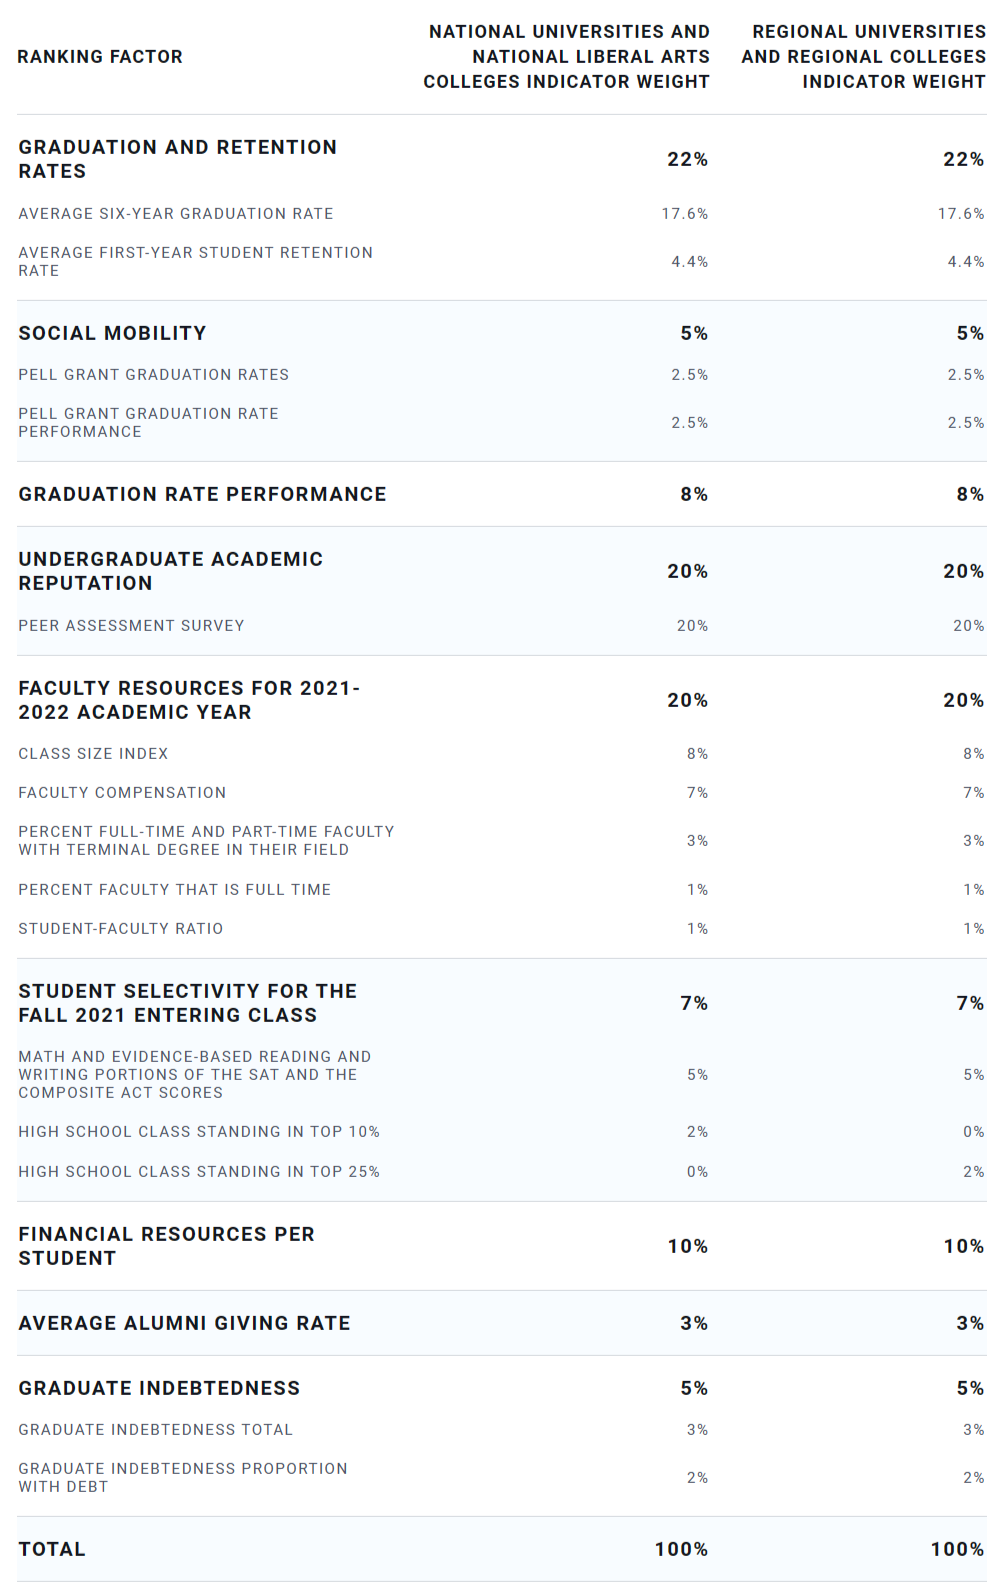Click the 'Graduation and Retention Rates' heading

pyautogui.click(x=177, y=159)
